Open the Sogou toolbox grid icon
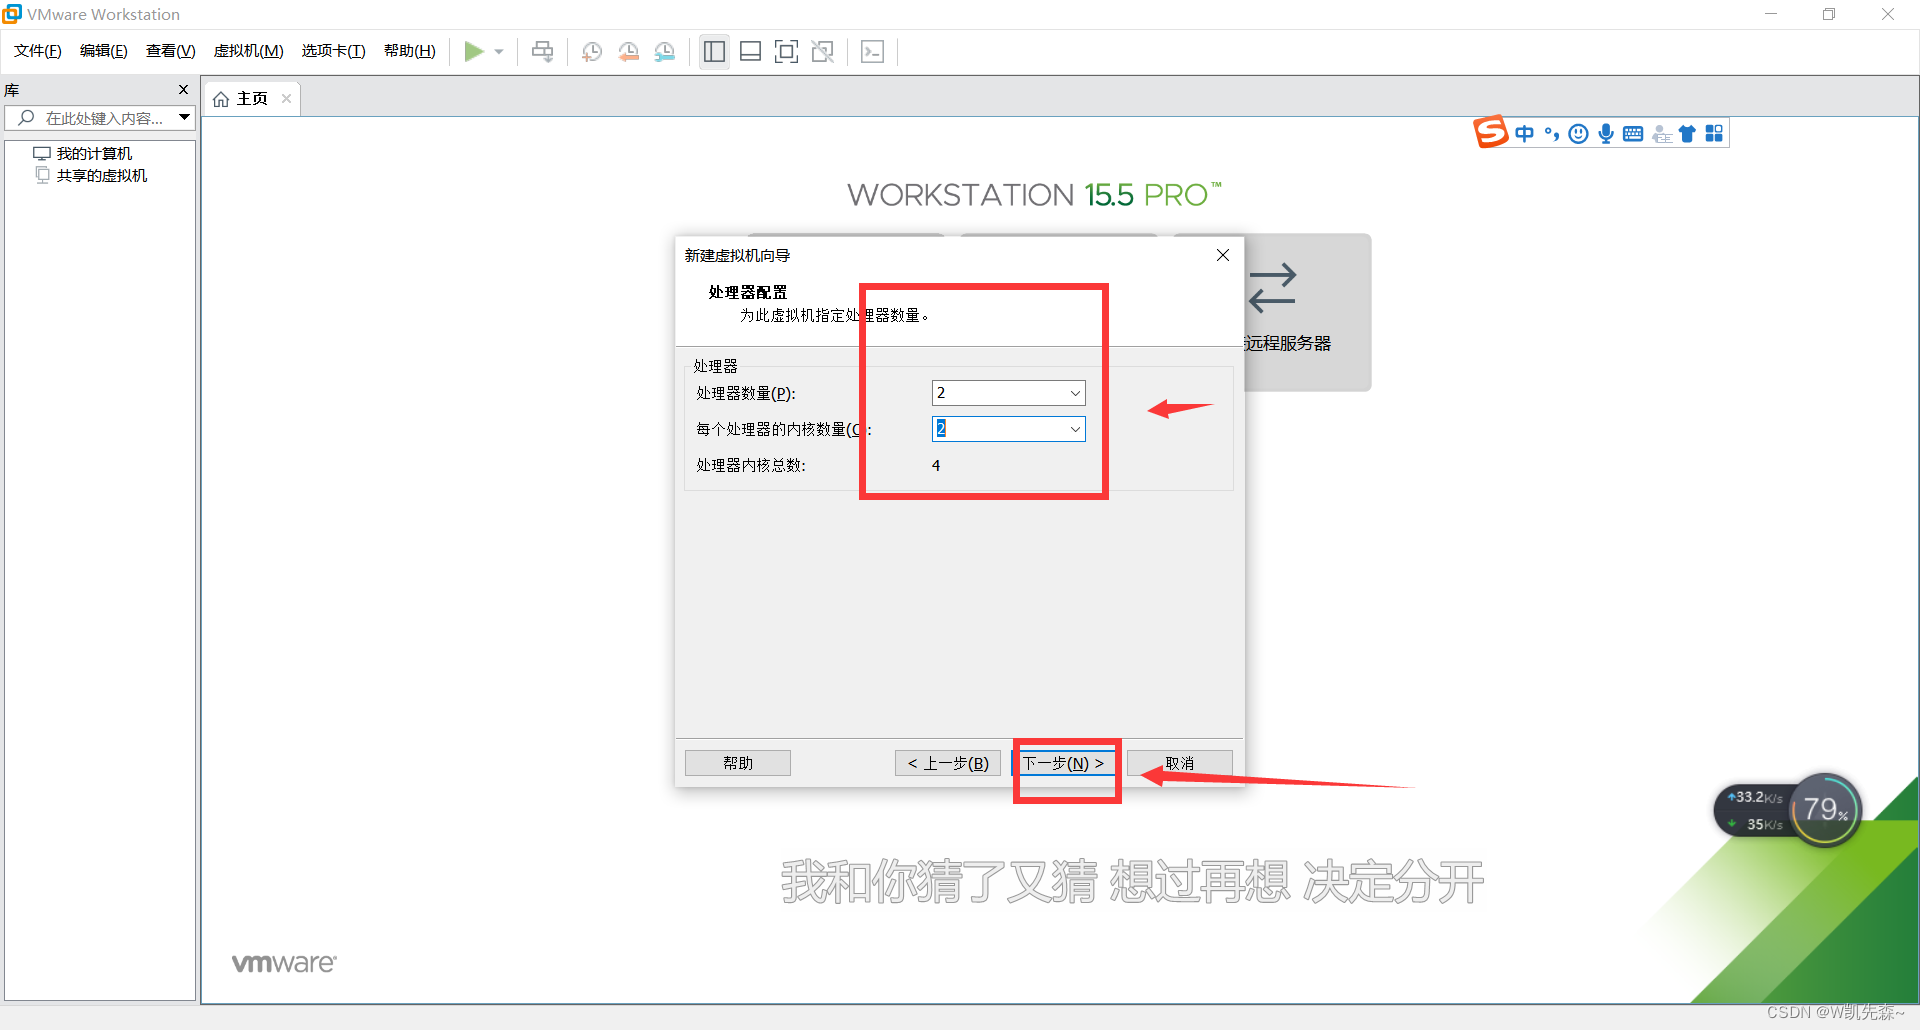 [1714, 134]
